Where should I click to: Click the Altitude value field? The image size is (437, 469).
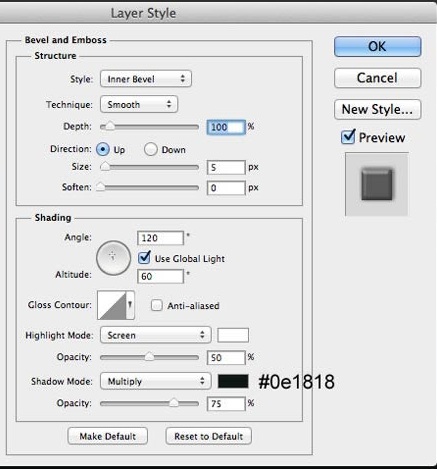point(160,276)
